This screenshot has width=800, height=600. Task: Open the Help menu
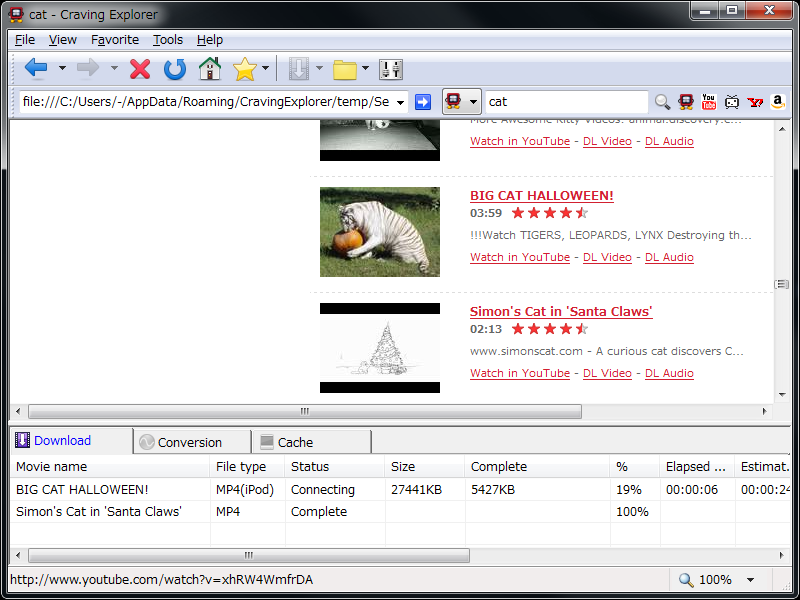click(x=210, y=40)
